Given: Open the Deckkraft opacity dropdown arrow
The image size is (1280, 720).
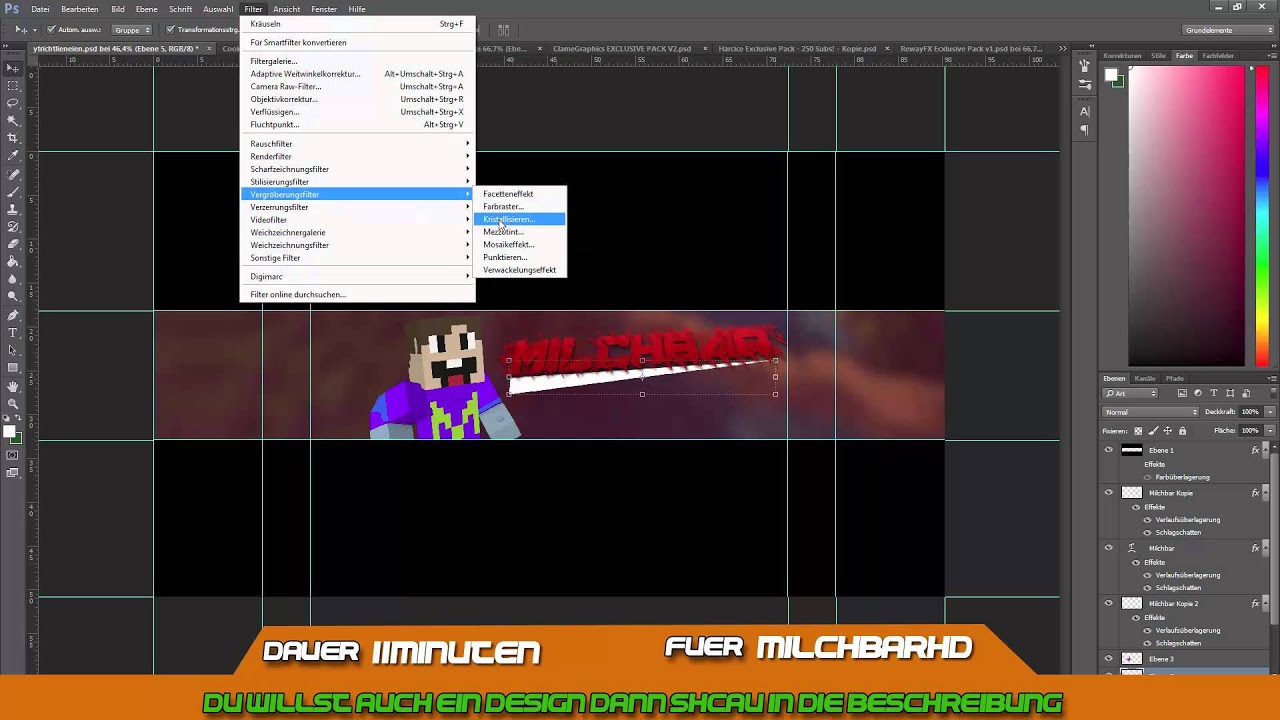Looking at the screenshot, I should [x=1271, y=412].
